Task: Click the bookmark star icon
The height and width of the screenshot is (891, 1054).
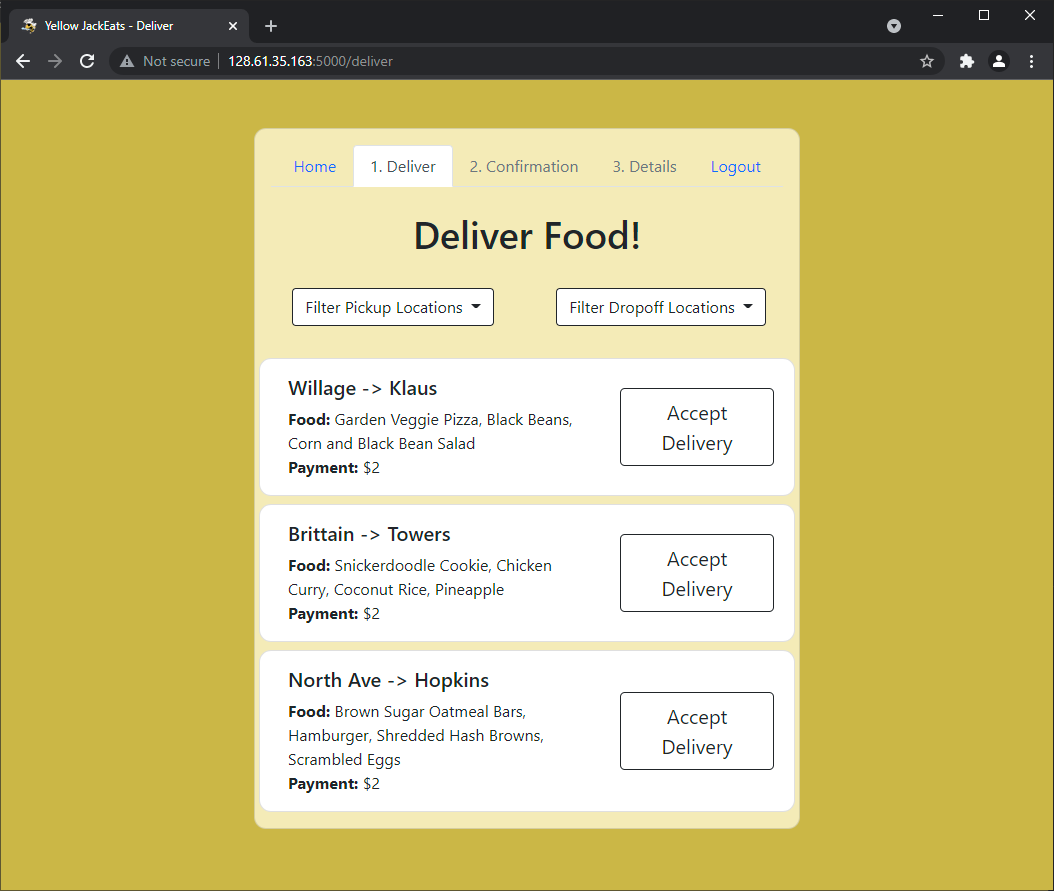Action: (926, 61)
